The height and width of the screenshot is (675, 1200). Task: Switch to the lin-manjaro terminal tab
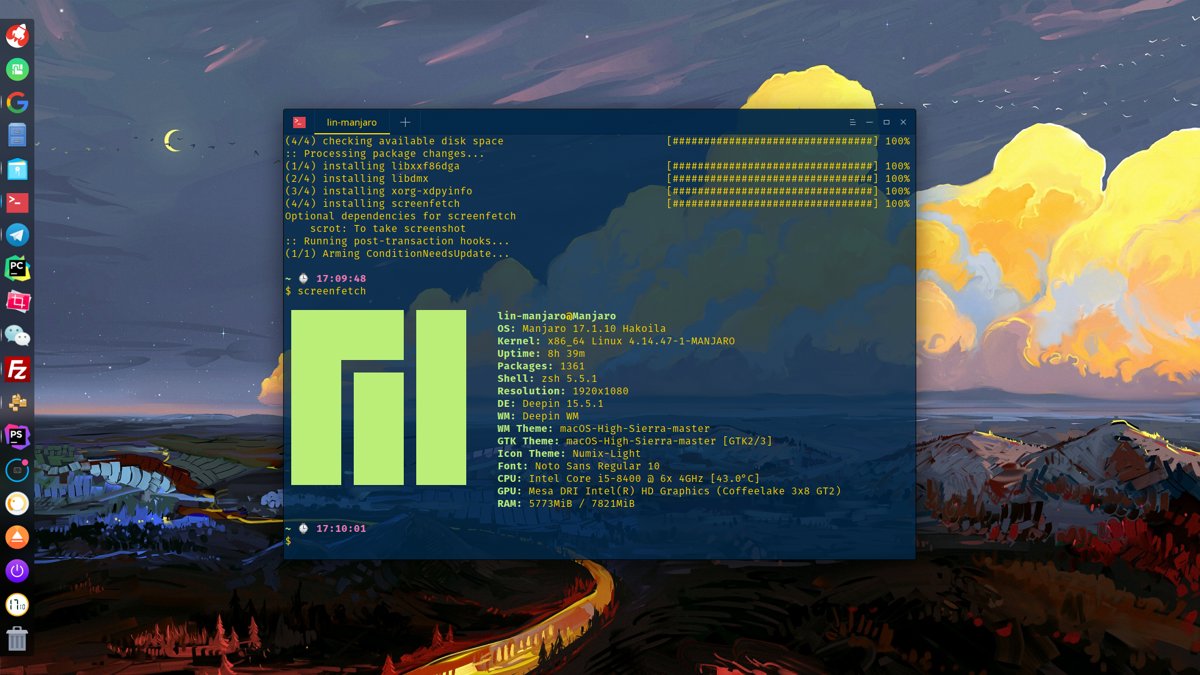pos(352,122)
